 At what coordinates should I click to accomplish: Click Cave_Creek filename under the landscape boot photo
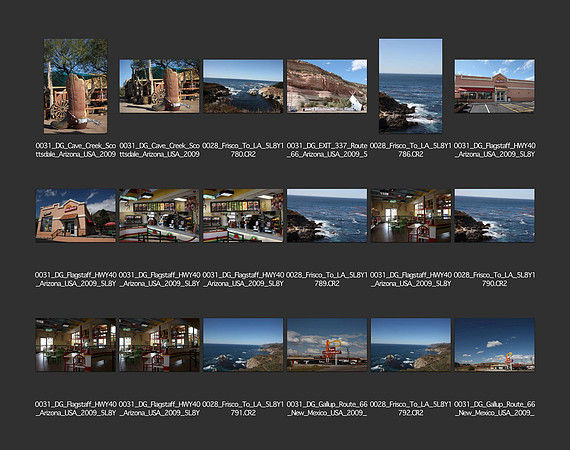(159, 150)
